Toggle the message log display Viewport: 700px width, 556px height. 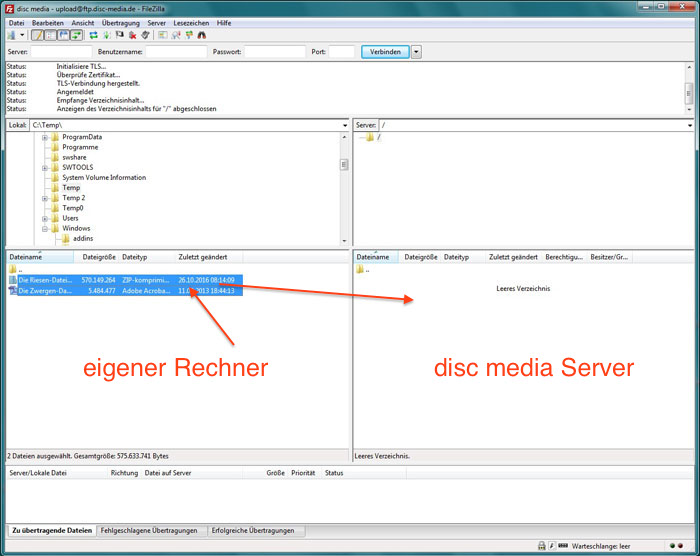point(38,35)
